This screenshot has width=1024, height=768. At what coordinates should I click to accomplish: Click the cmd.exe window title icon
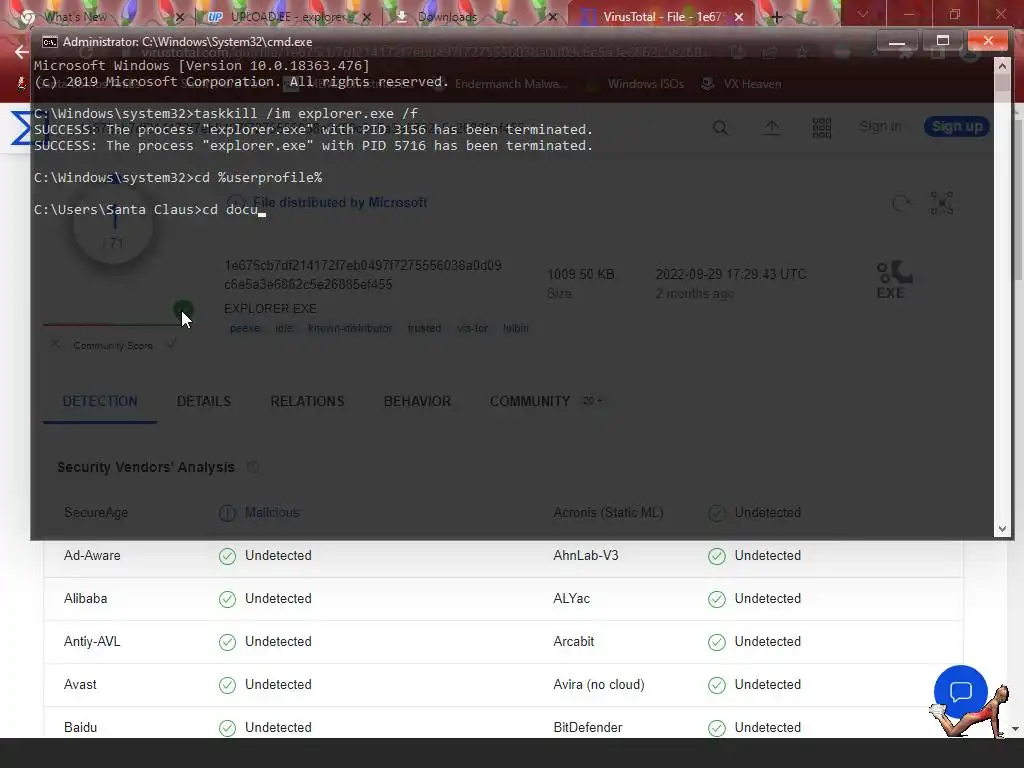50,42
